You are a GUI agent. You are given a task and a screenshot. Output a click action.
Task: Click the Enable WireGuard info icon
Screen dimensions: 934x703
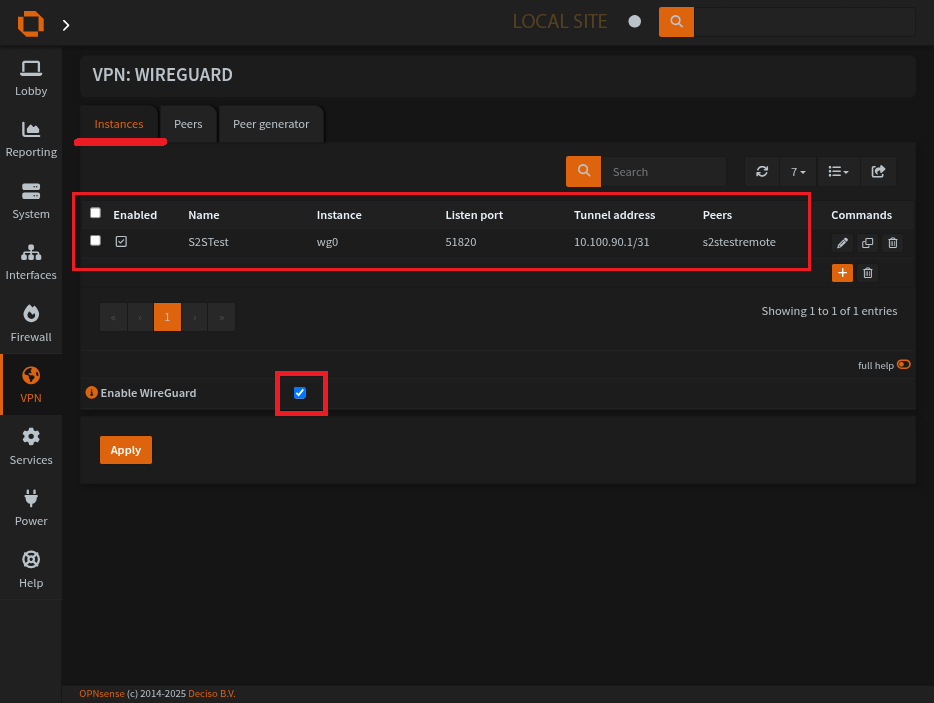pos(91,392)
